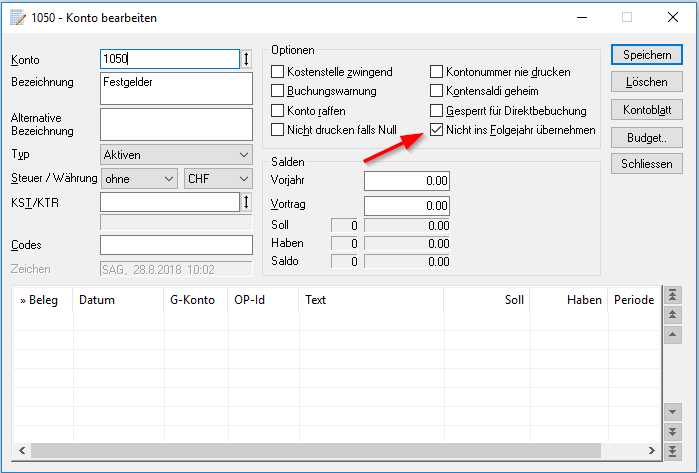Open the Budget.. dialog
699x473 pixels.
[647, 137]
